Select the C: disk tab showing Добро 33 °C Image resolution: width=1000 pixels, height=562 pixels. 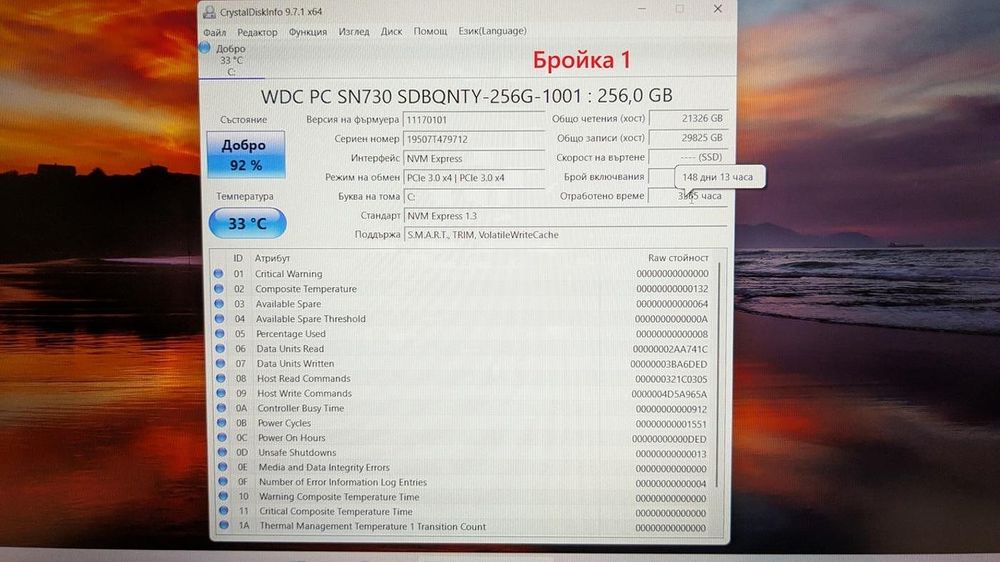point(231,60)
